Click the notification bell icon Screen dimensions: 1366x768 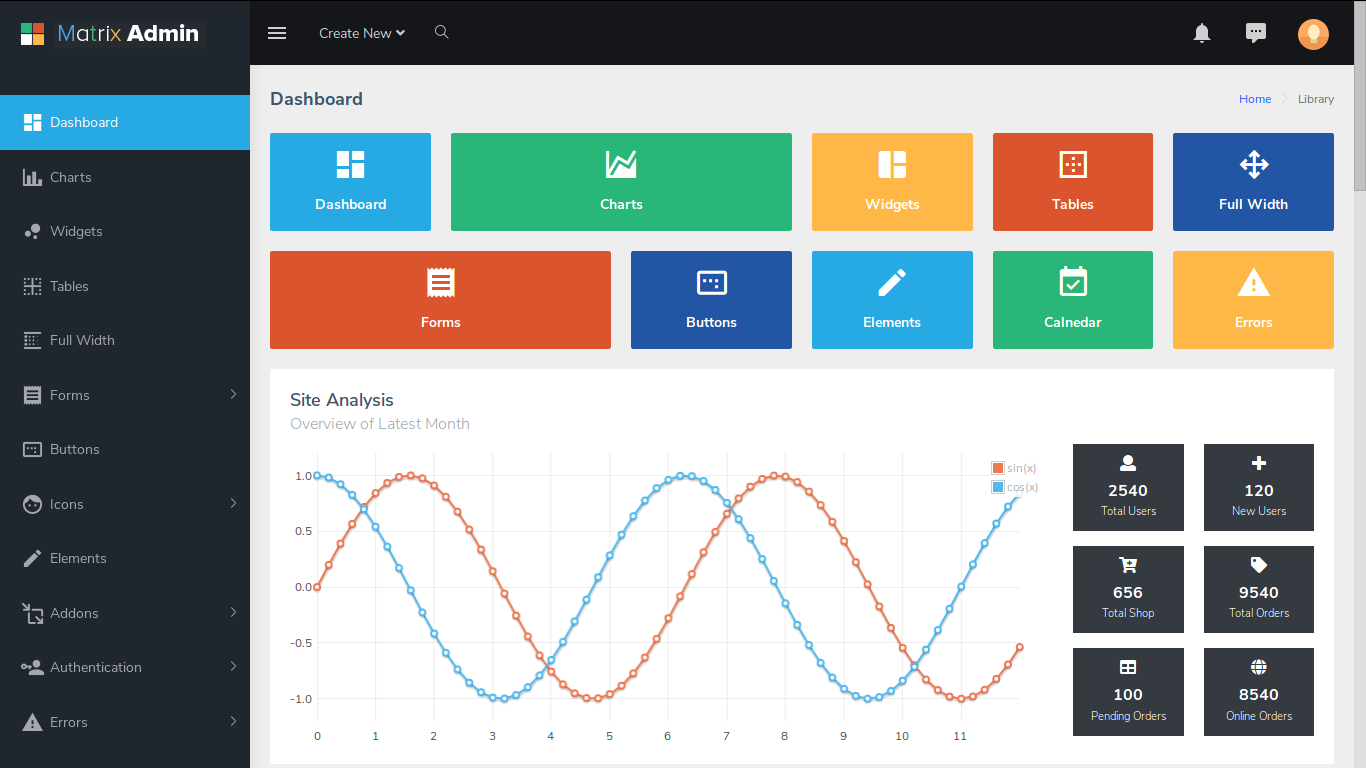point(1202,33)
